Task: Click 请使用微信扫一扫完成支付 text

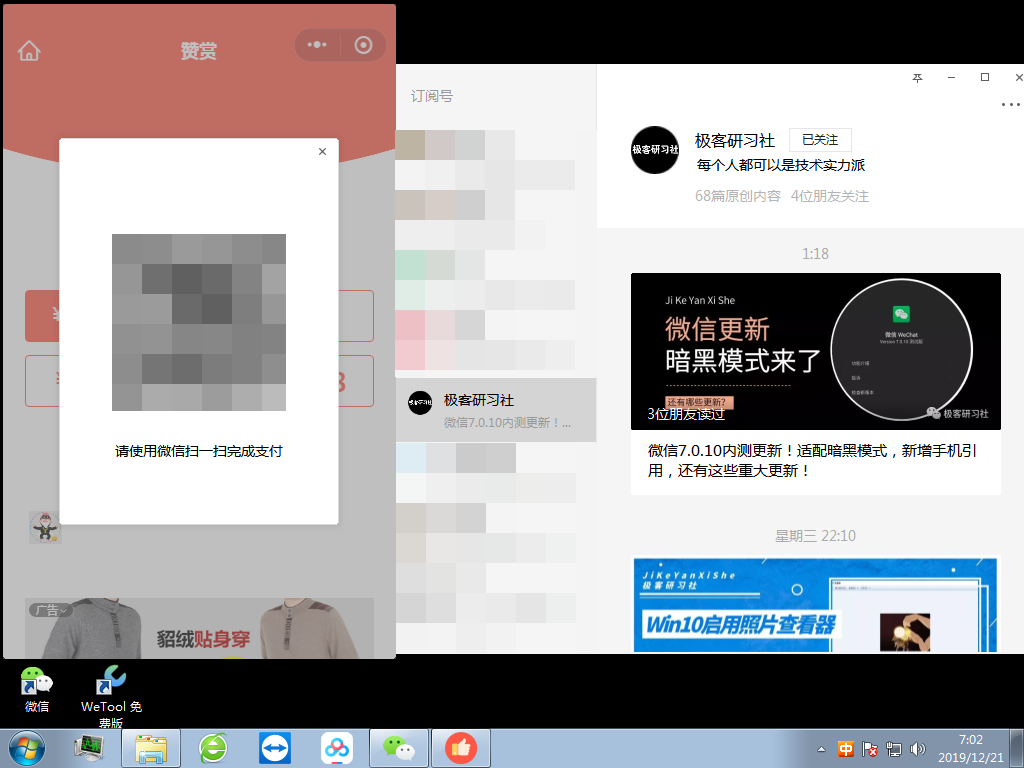Action: pyautogui.click(x=199, y=451)
